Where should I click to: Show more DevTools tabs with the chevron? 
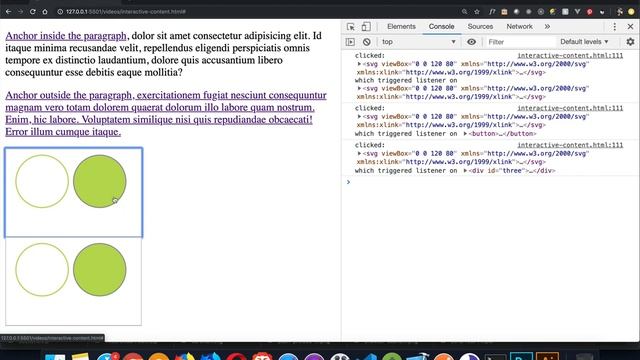pos(547,27)
